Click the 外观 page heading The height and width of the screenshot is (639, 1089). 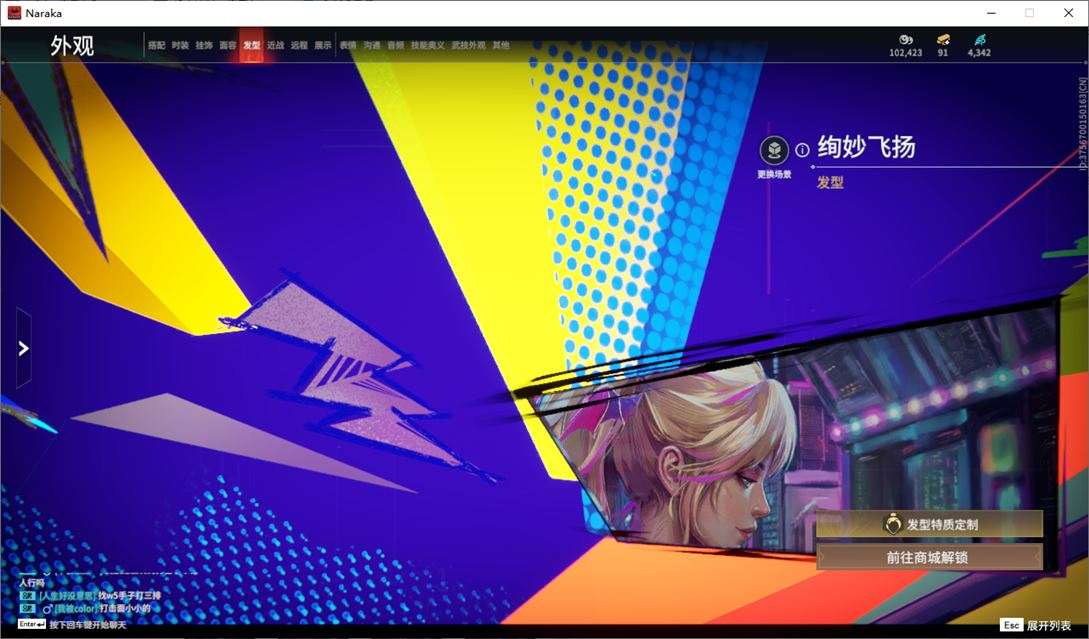72,46
